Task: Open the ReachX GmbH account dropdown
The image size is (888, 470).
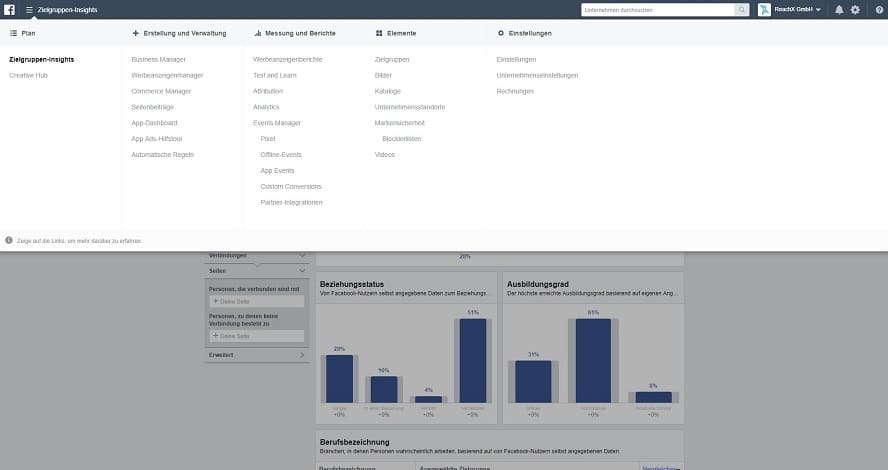Action: point(797,10)
